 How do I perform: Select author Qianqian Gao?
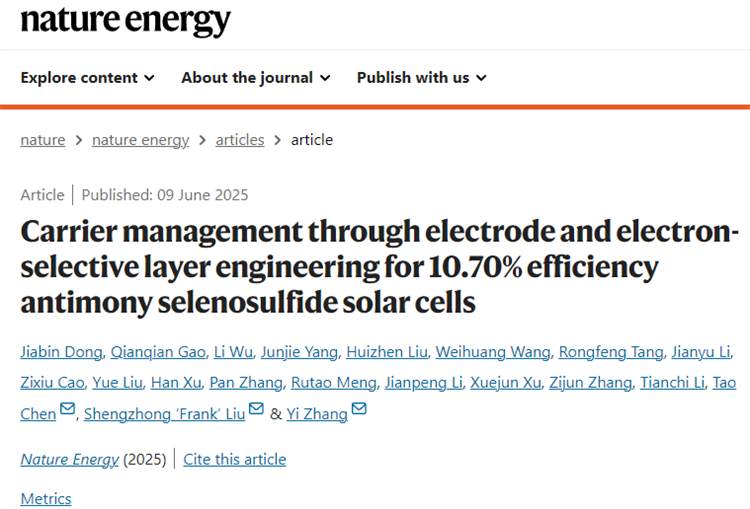click(158, 352)
